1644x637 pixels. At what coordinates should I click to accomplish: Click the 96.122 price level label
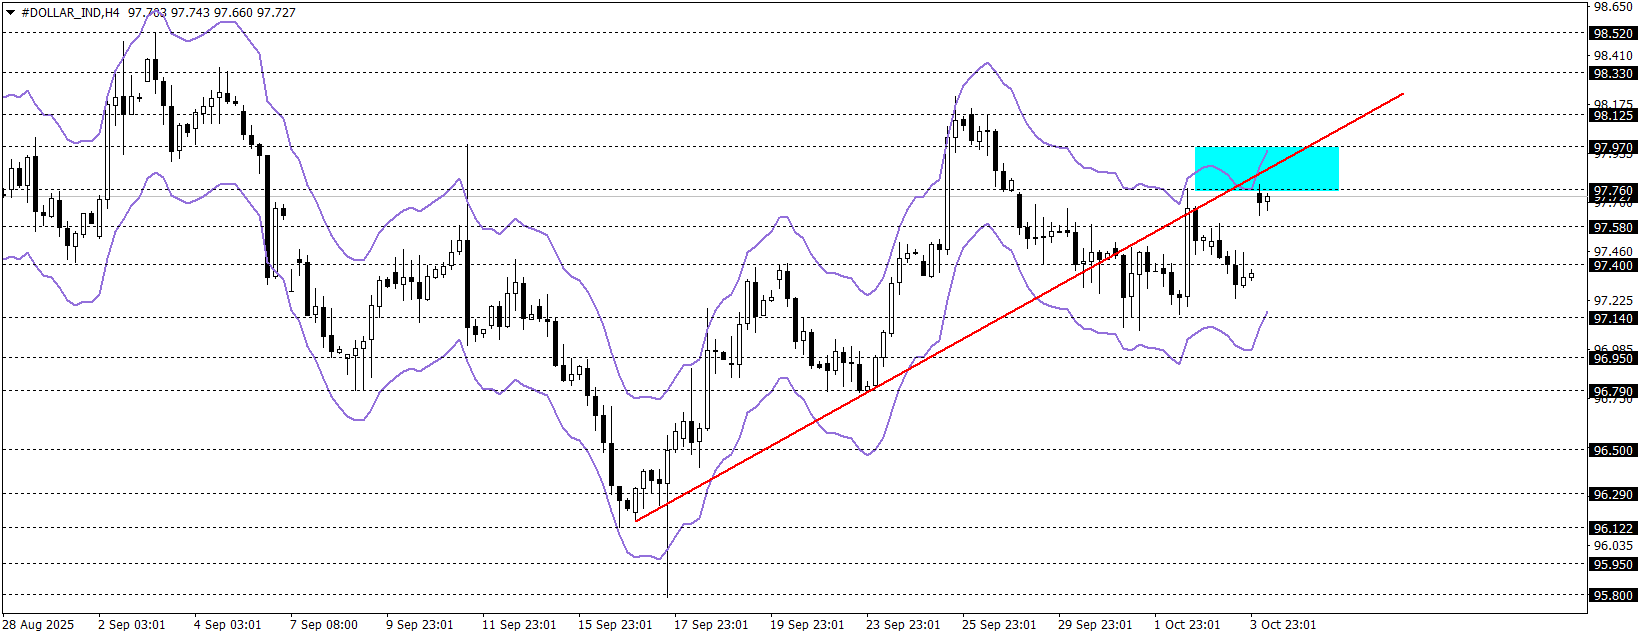pos(1613,528)
